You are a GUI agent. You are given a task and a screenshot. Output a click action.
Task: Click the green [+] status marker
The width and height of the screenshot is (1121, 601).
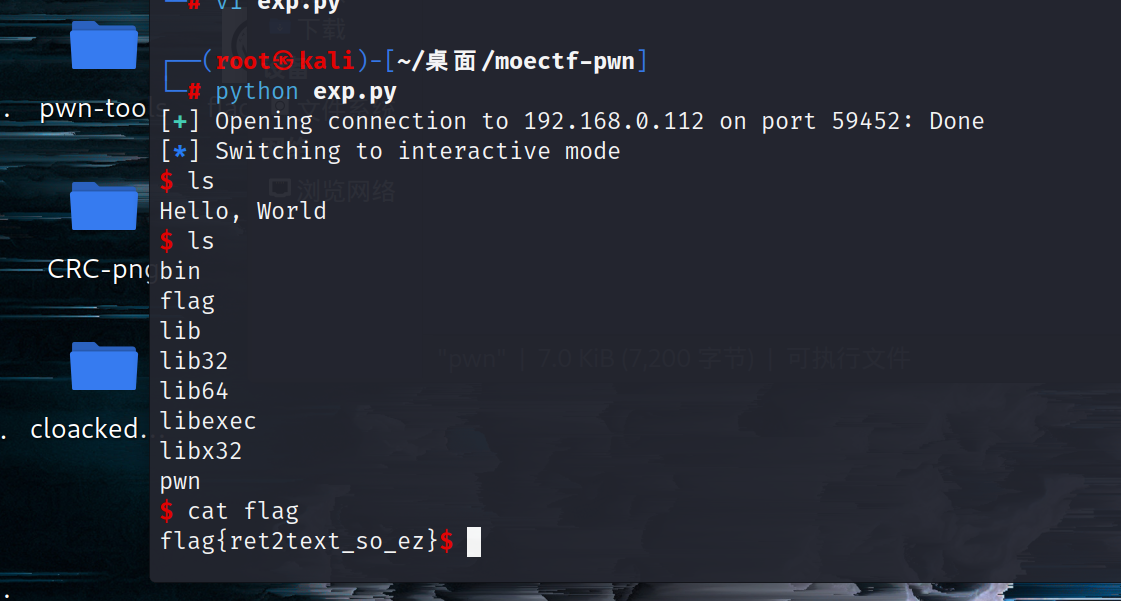tap(180, 121)
